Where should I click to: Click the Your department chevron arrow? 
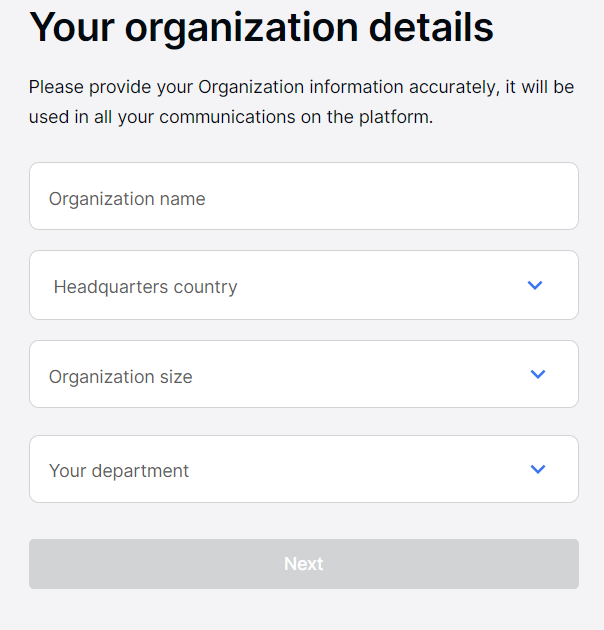[x=538, y=469]
